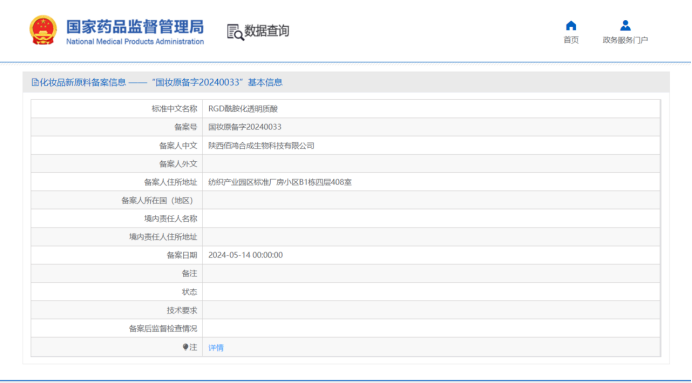Select the 备案号 value 国妆原备字20240033
692x383 pixels.
click(x=245, y=127)
